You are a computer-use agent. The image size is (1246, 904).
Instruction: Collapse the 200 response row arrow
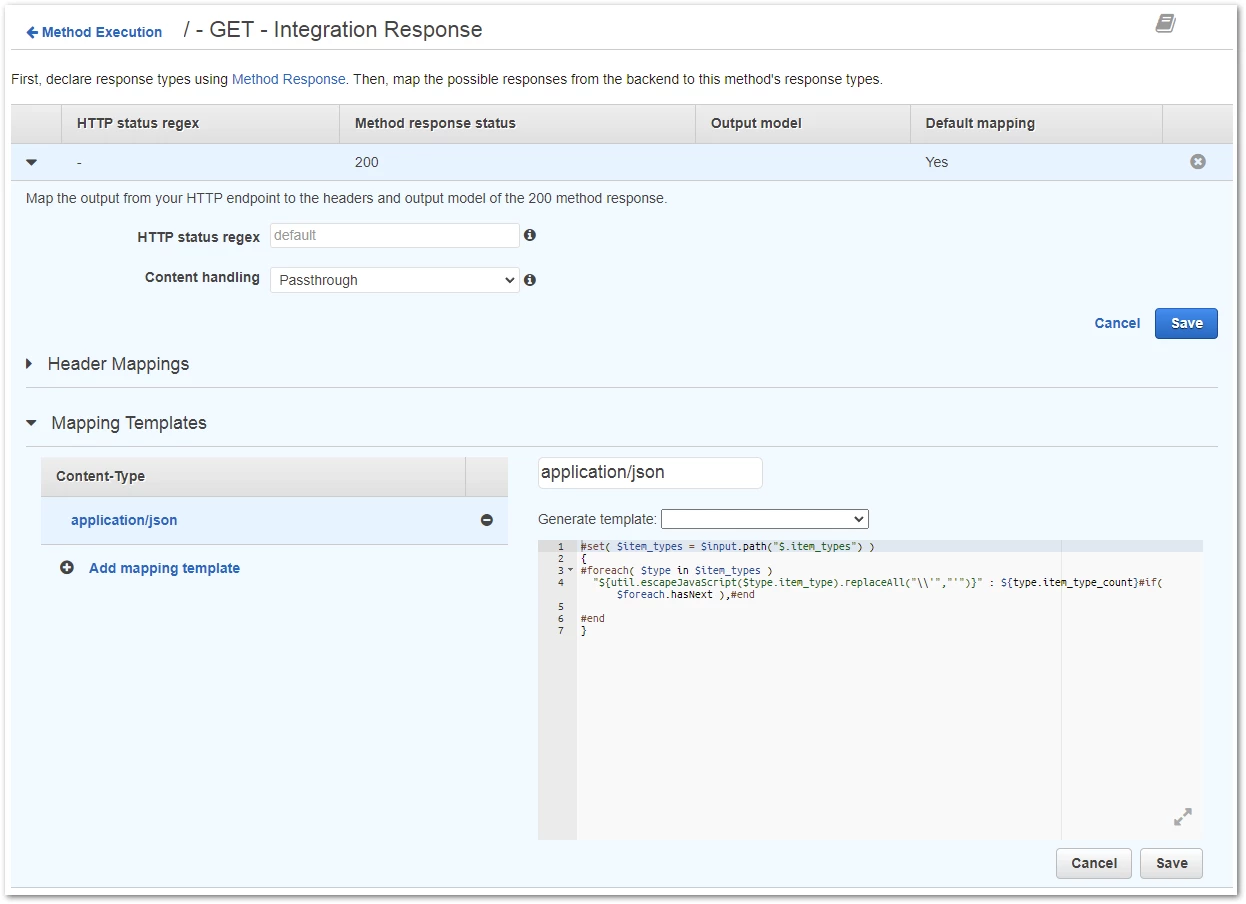(31, 162)
